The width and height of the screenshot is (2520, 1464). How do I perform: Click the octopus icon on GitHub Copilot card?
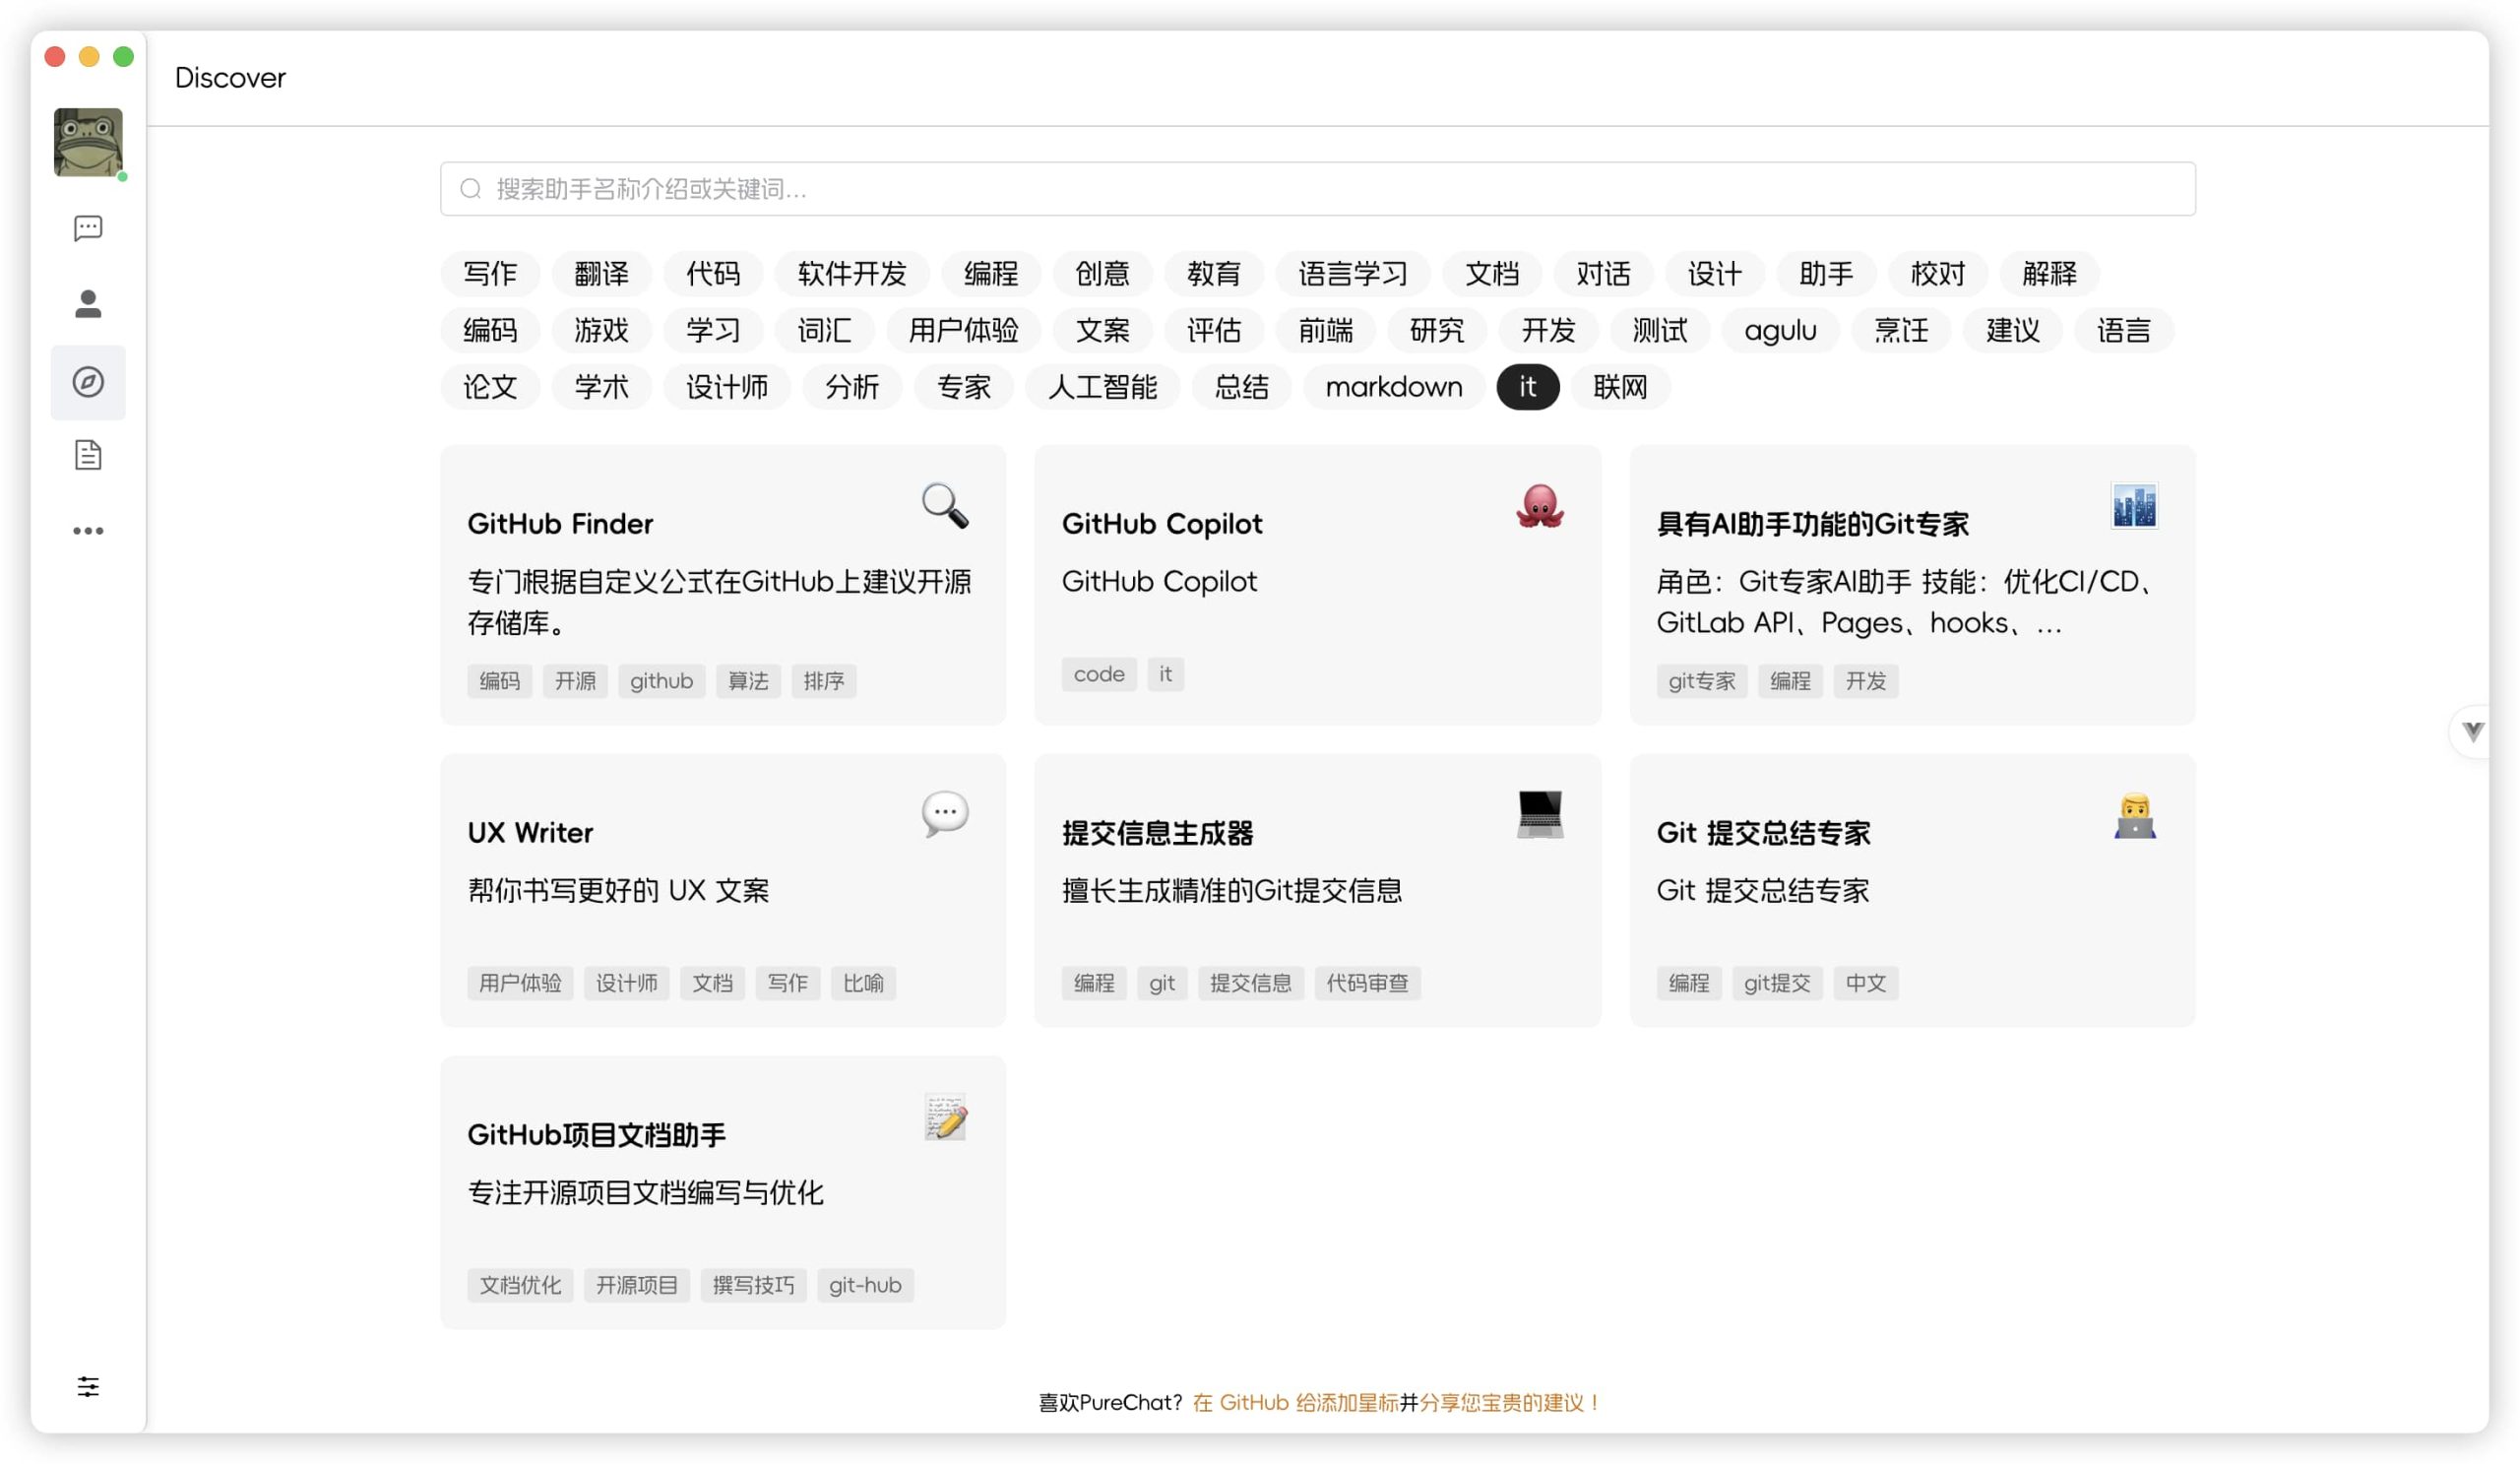click(1540, 505)
